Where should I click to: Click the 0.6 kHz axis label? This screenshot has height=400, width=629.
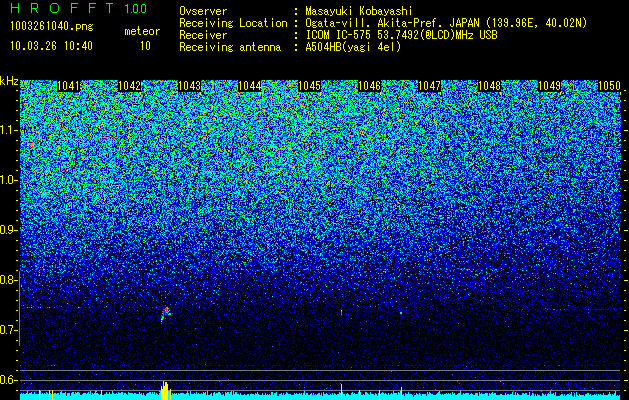[8, 380]
